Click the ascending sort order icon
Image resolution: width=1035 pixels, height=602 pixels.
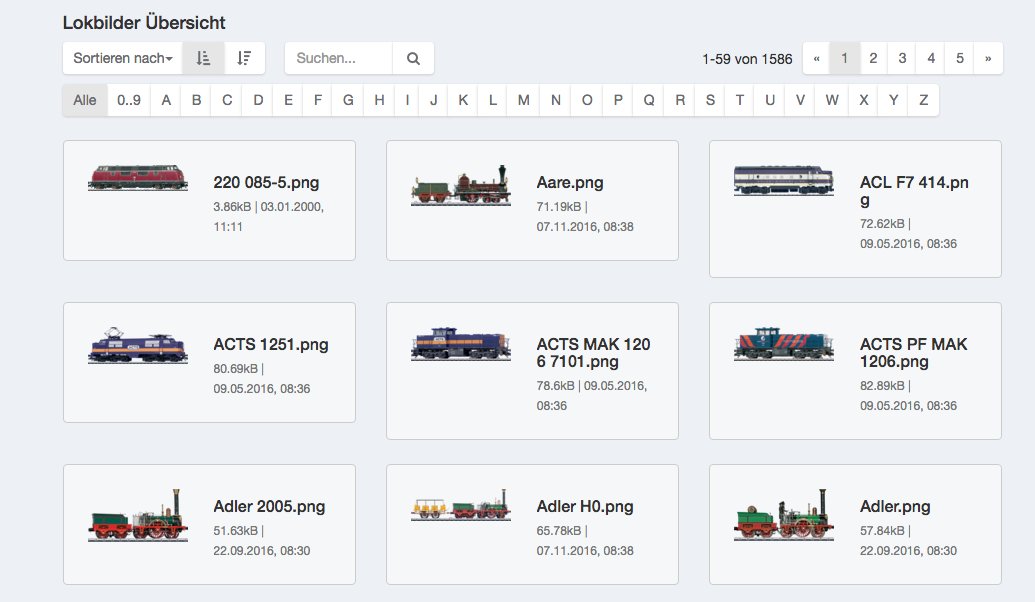pos(204,58)
